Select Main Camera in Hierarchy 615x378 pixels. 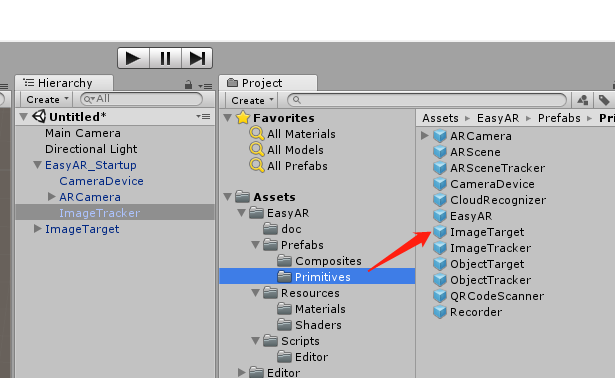coord(83,133)
